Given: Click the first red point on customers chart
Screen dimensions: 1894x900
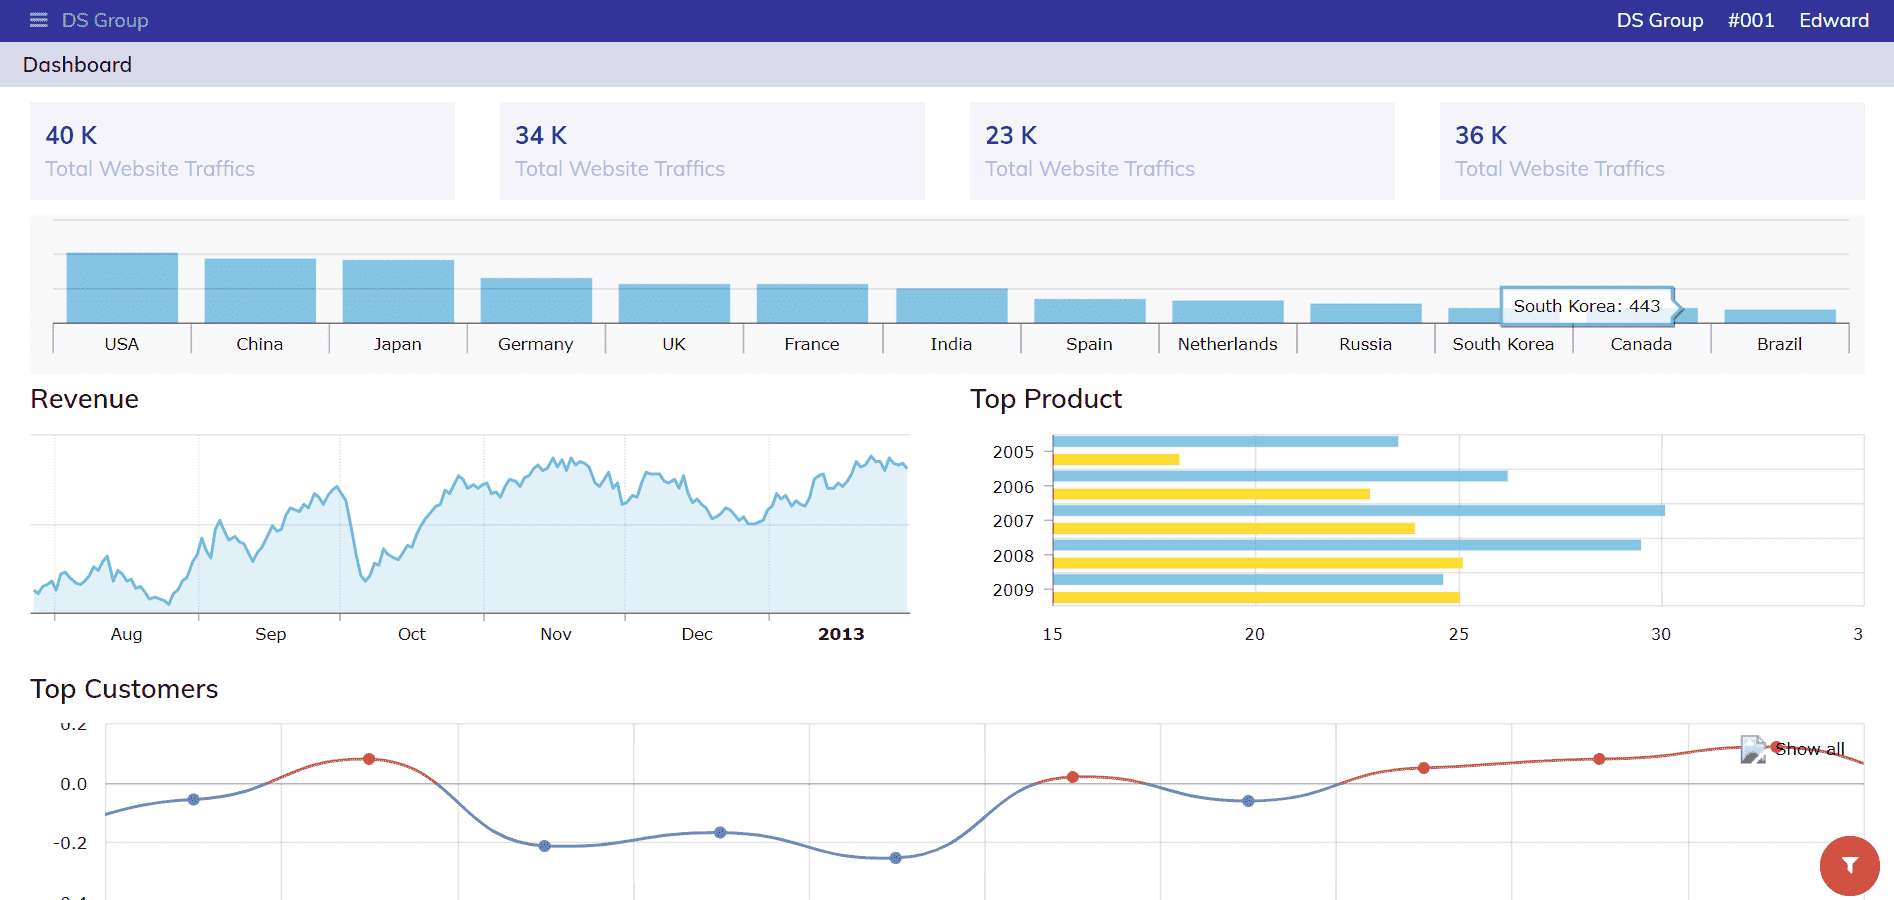Looking at the screenshot, I should [369, 759].
